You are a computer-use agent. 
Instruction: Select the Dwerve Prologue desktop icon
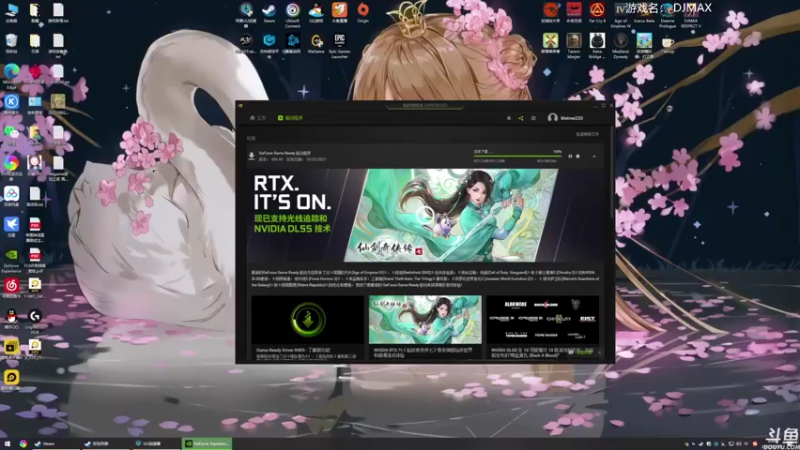[667, 15]
